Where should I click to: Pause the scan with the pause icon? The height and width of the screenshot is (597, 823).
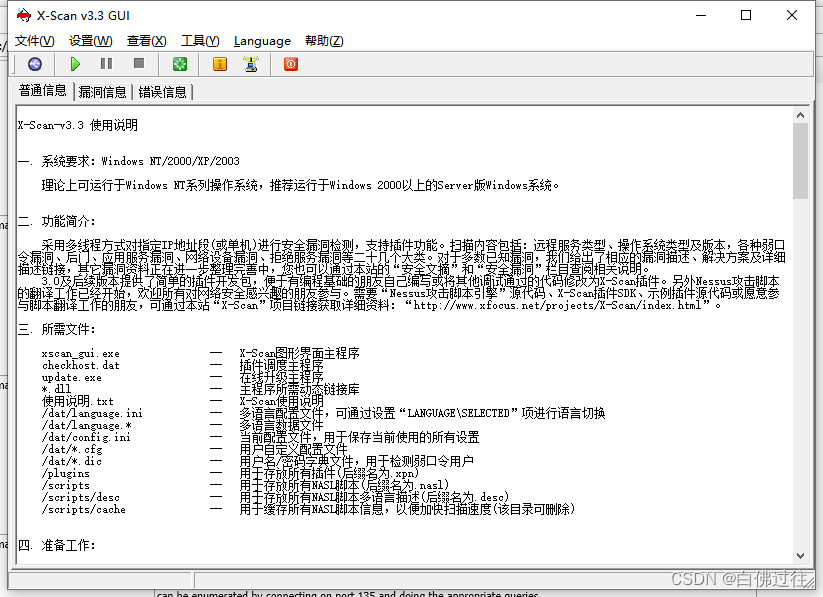[x=107, y=64]
